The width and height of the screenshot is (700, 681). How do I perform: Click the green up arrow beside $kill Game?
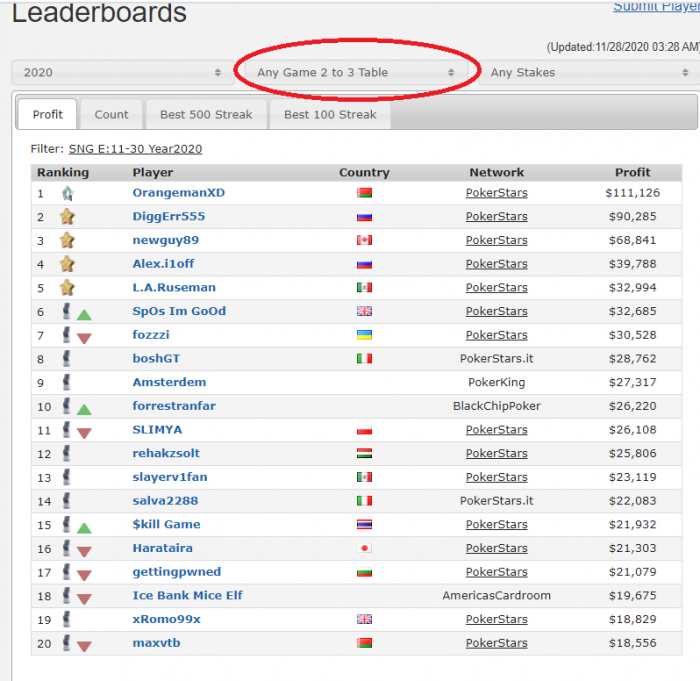84,528
